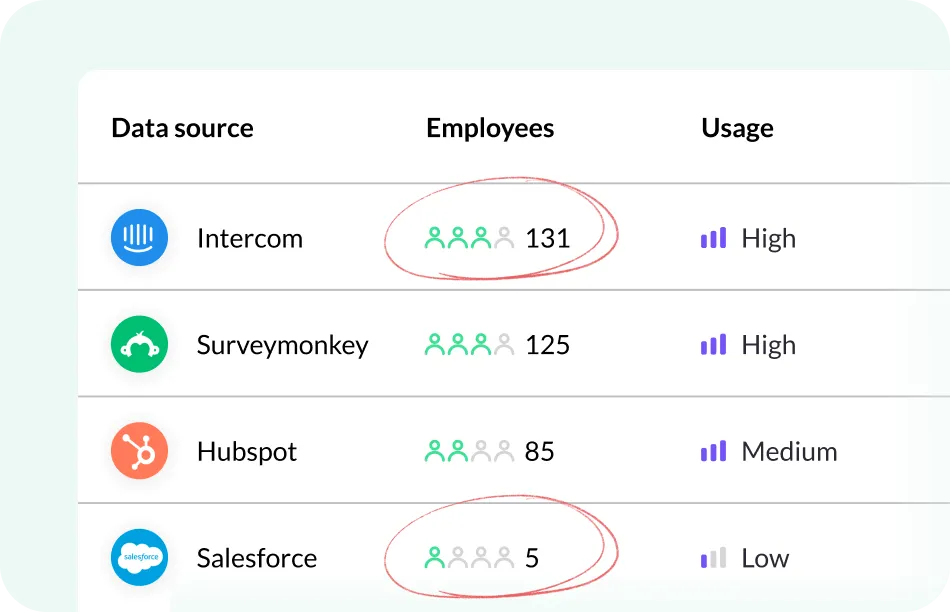
Task: Click the Hubspot logo icon
Action: 139,451
